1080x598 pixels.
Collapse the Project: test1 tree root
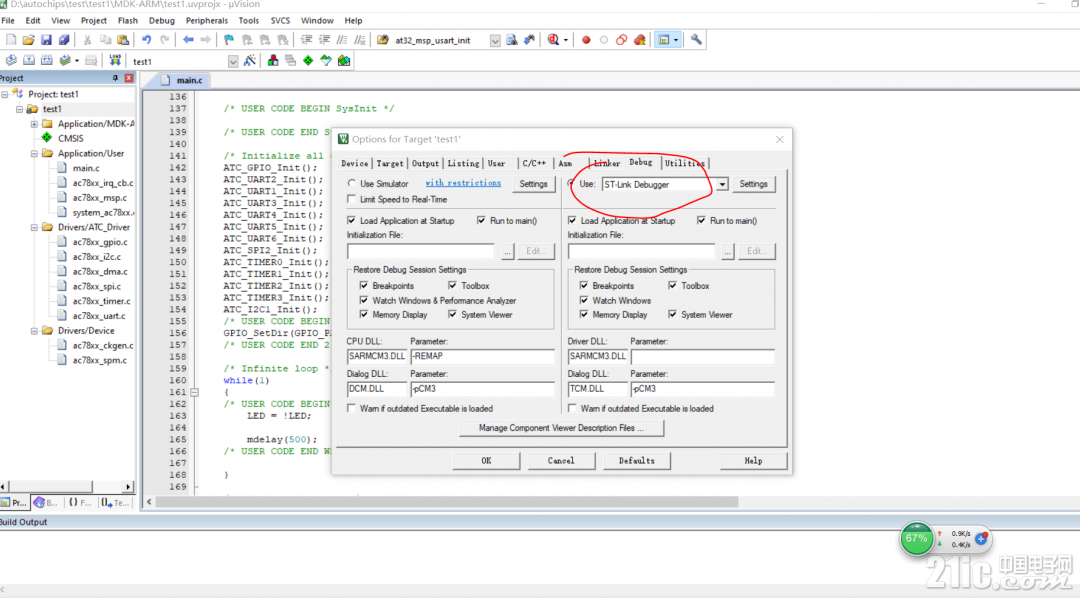click(x=5, y=94)
